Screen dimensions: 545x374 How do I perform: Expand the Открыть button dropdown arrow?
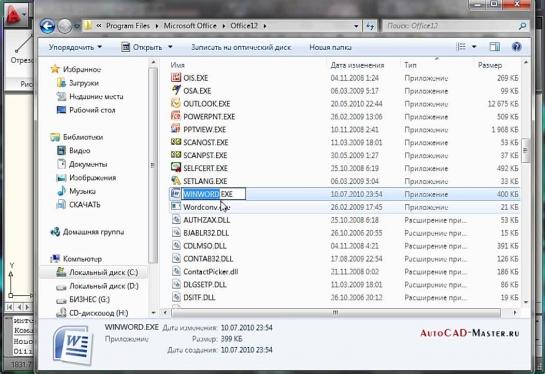170,47
